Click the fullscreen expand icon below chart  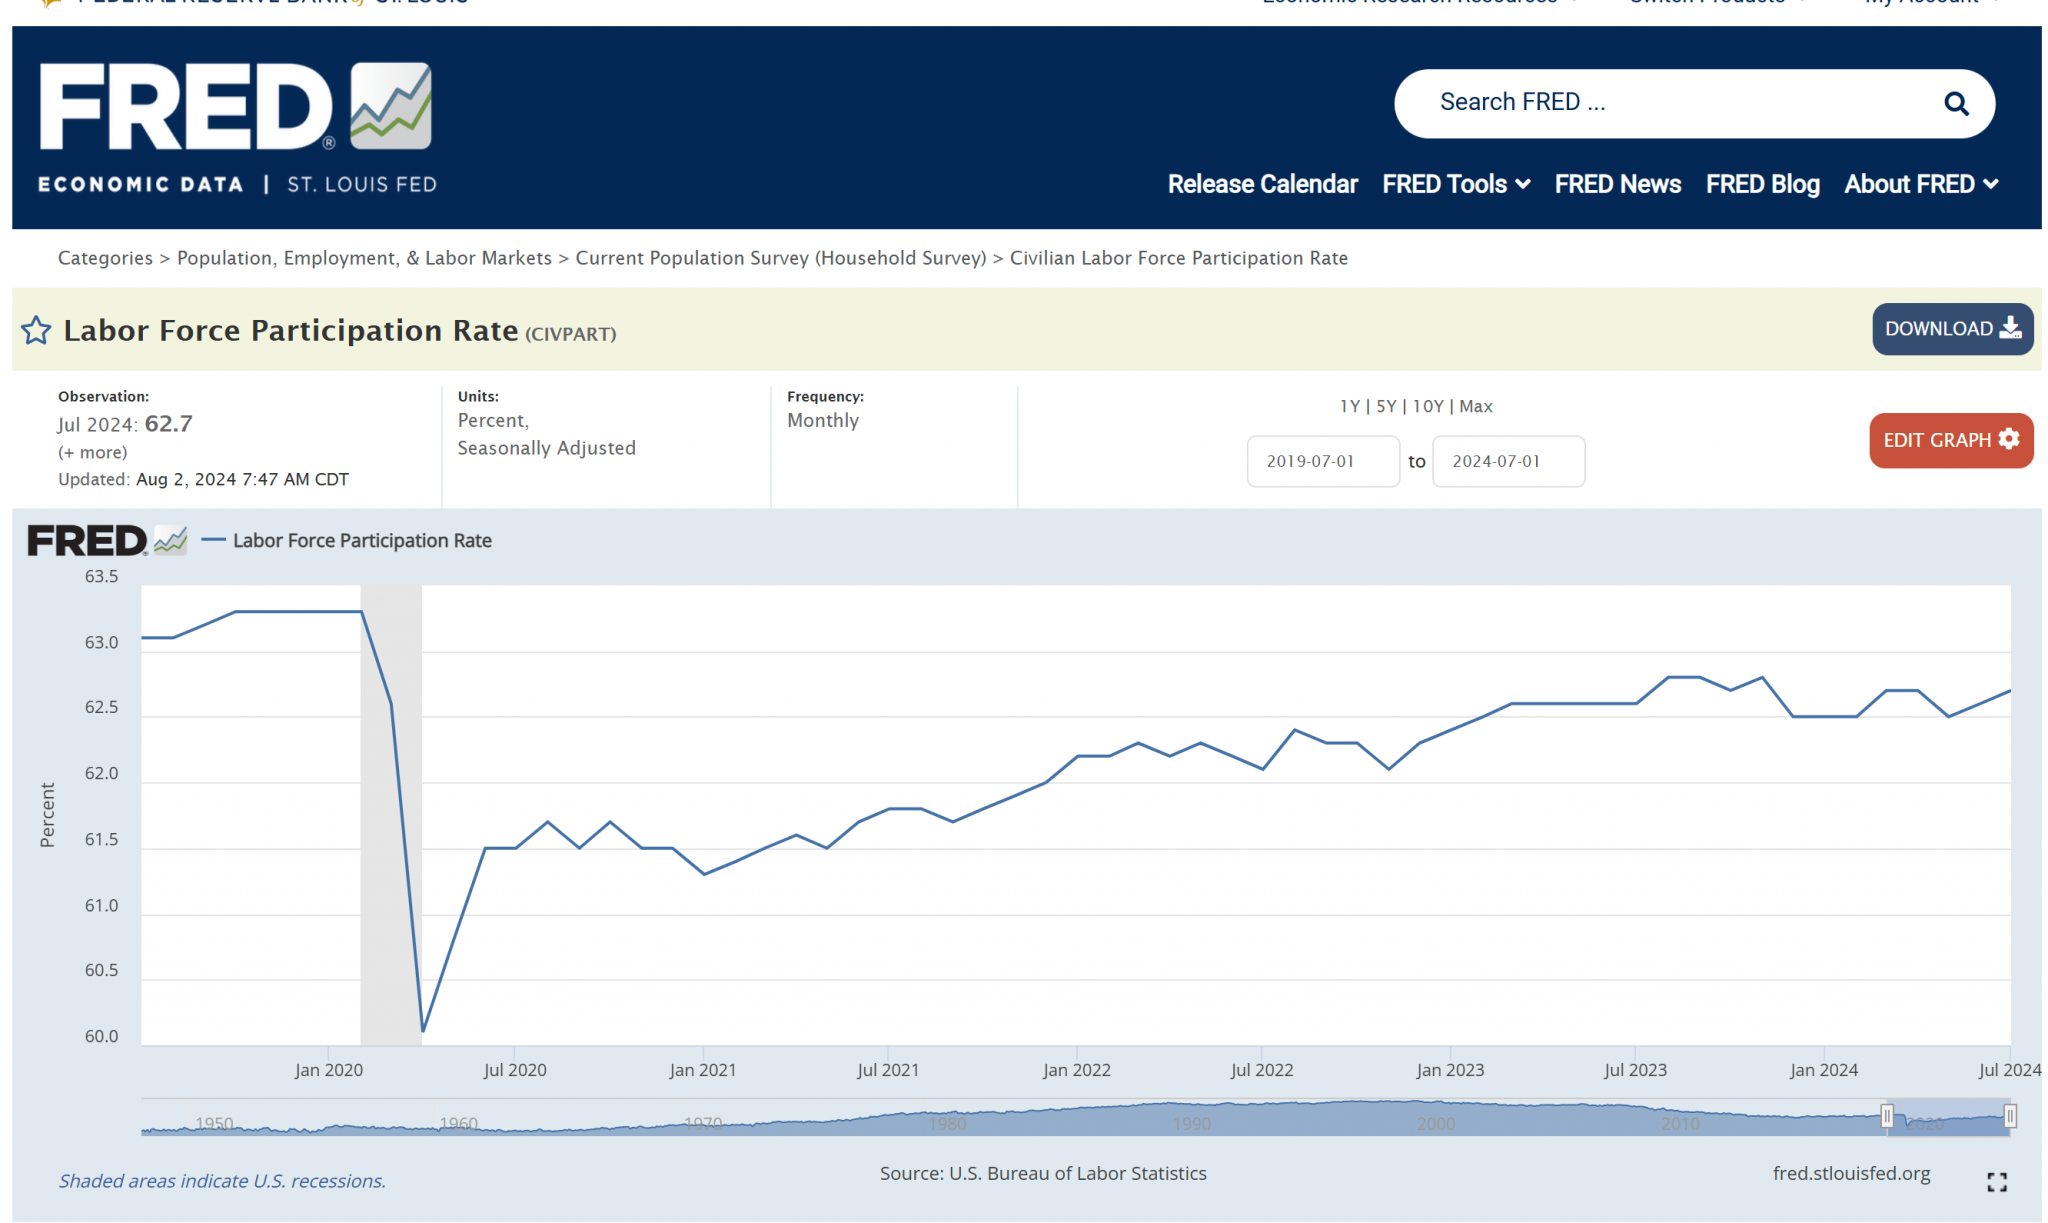[1996, 1182]
